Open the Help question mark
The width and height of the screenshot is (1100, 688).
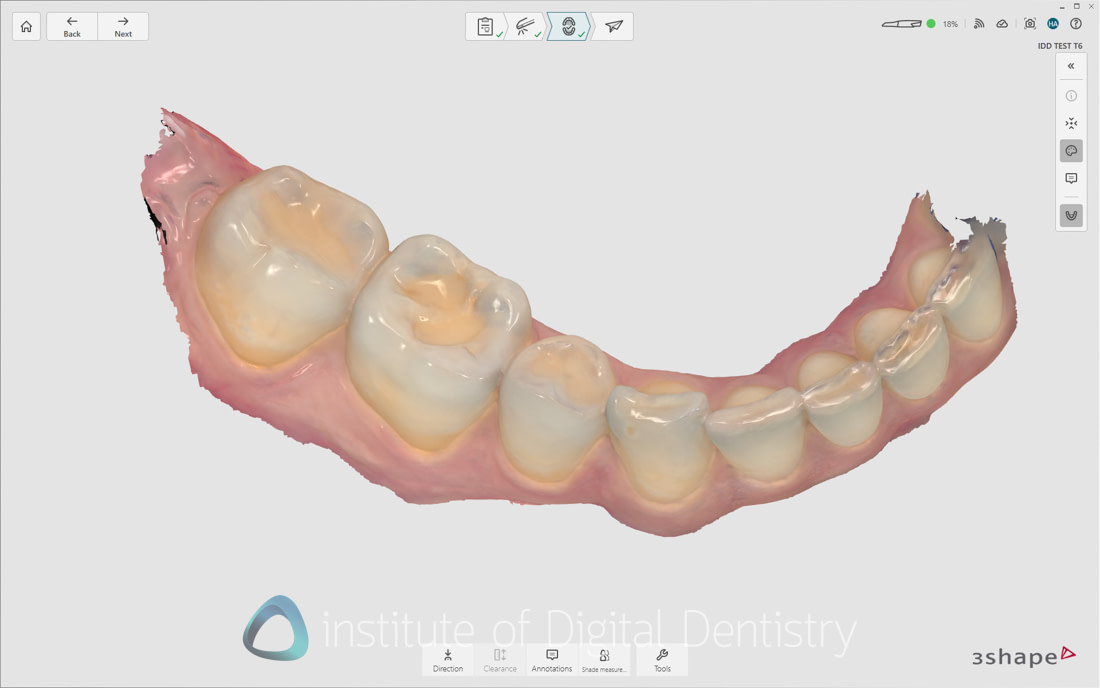point(1075,23)
